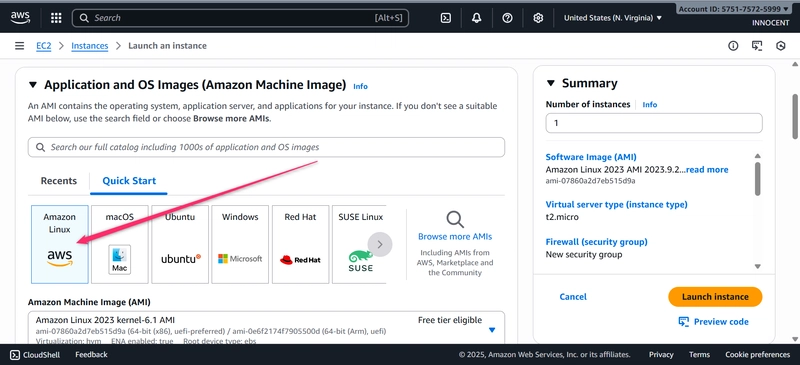Click the Browse more AMIs magnifier icon
Screen dimensions: 800x365
pyautogui.click(x=455, y=220)
